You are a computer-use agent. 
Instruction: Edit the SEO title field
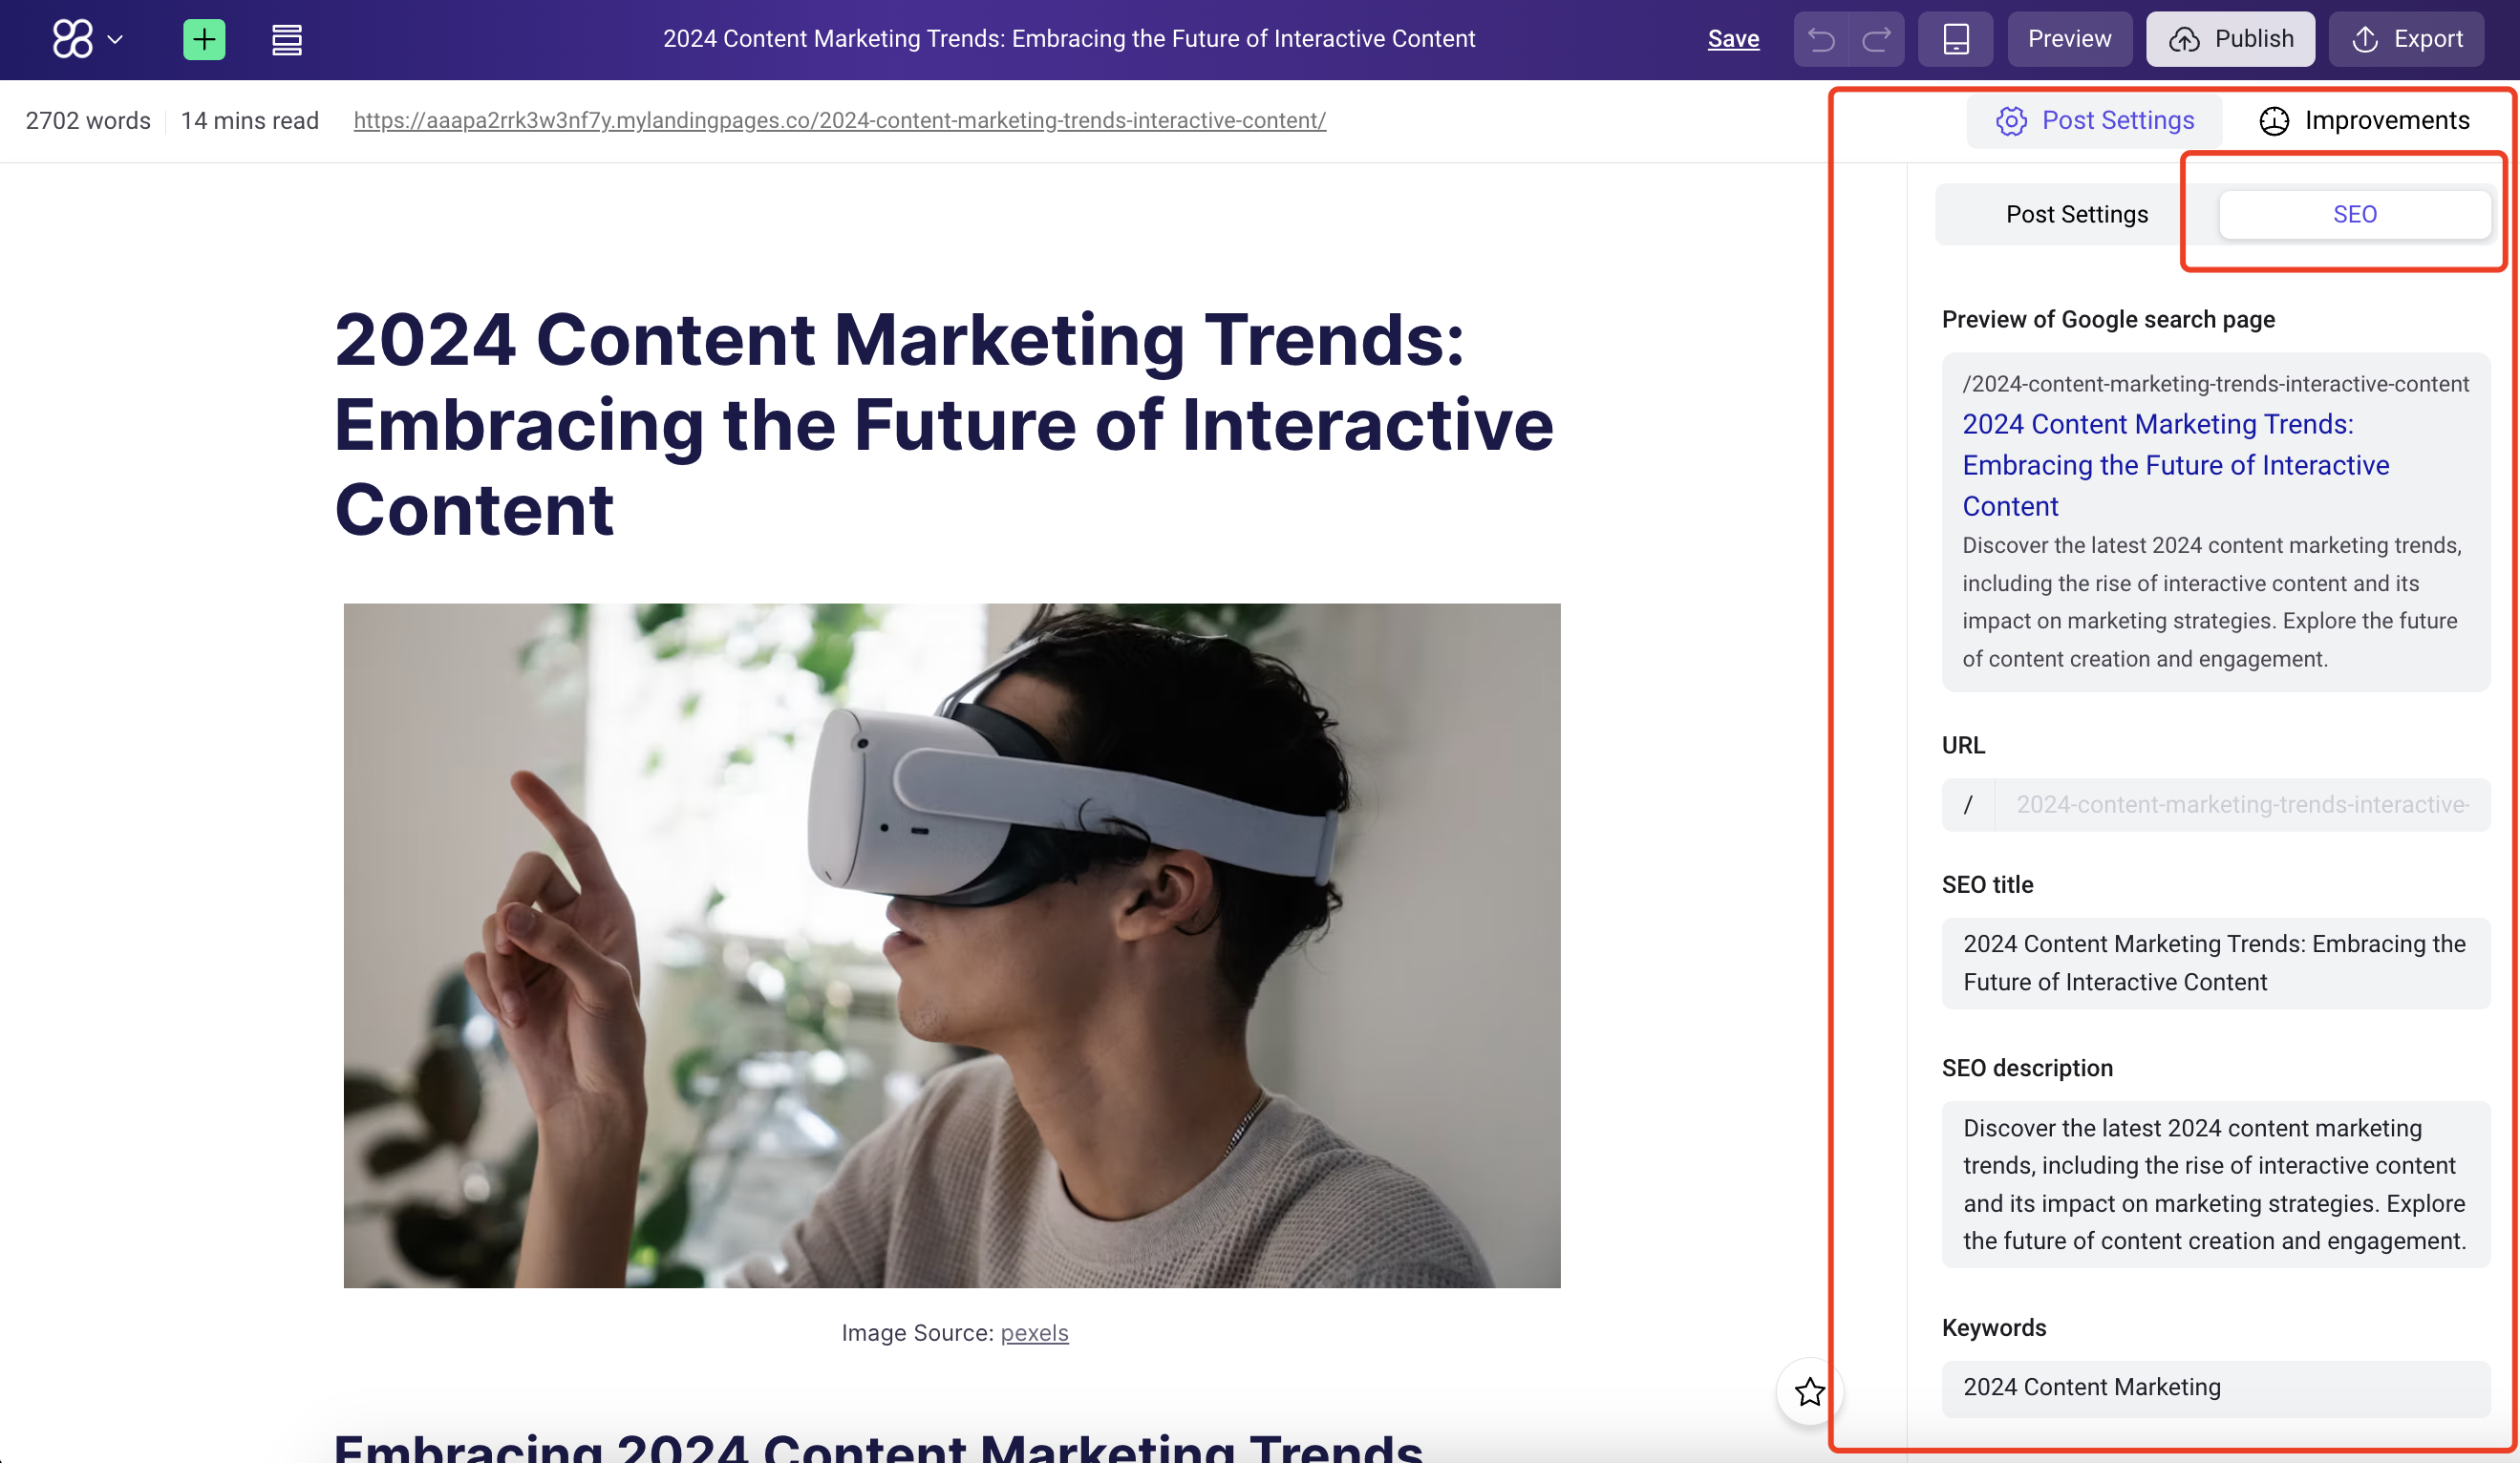2215,962
